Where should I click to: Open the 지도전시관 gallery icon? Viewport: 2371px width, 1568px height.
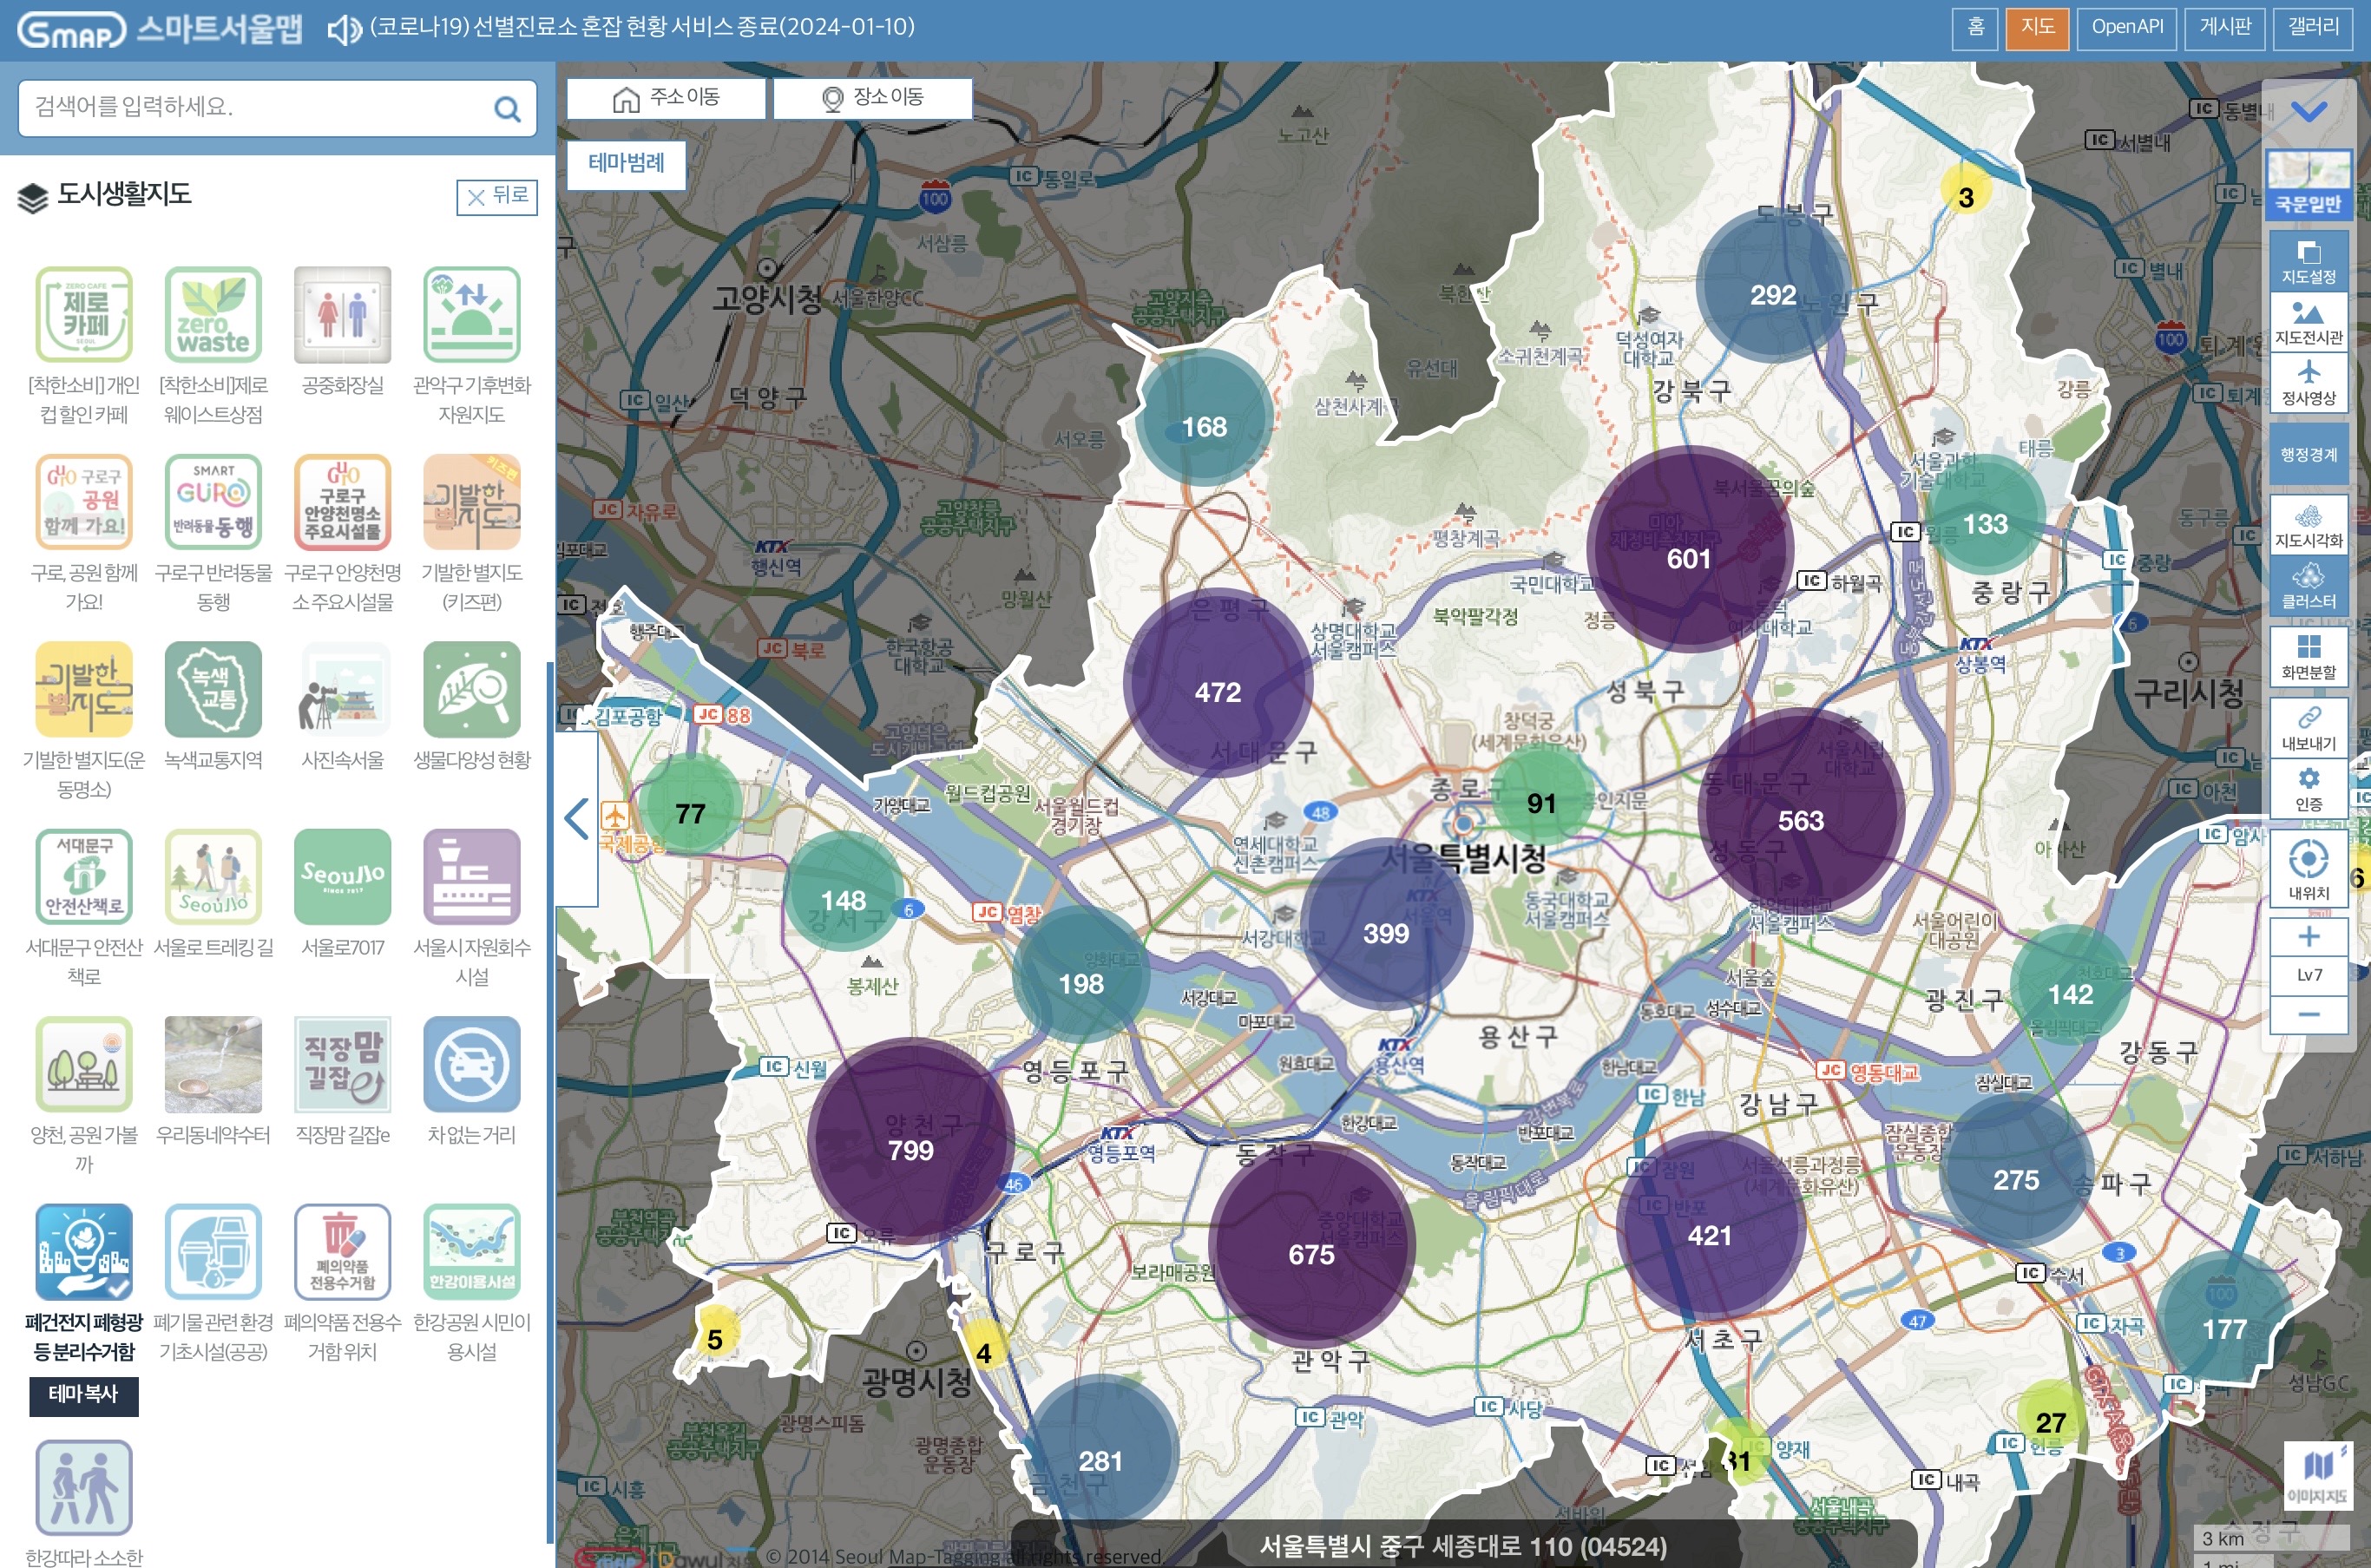point(2308,321)
